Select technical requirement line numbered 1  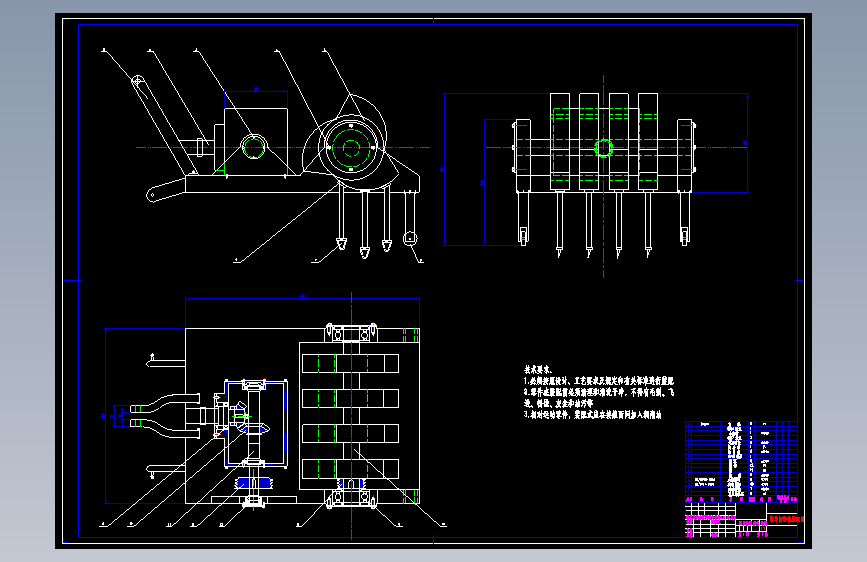599,381
